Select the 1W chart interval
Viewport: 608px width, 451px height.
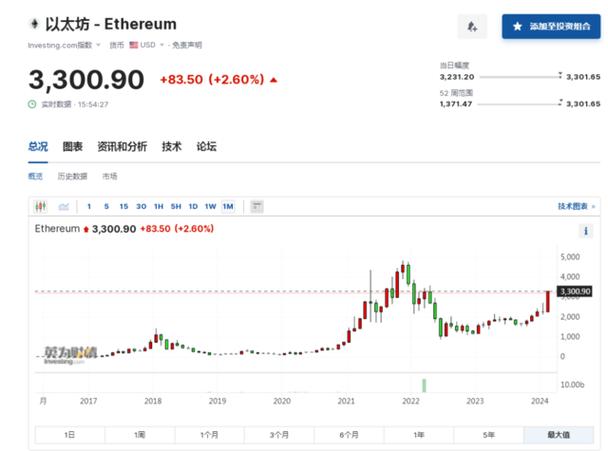(210, 207)
